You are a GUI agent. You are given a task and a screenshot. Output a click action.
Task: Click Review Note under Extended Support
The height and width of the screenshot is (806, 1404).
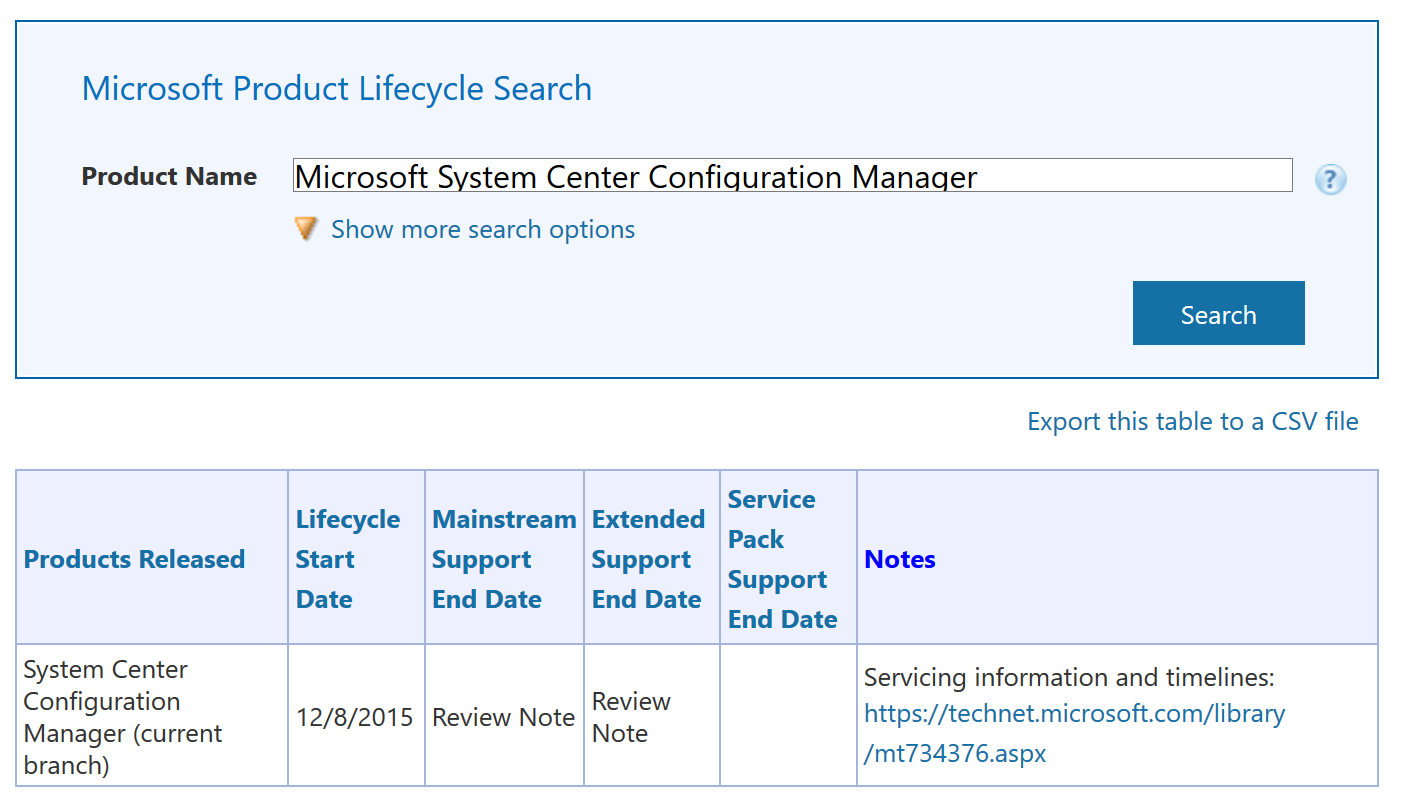631,717
